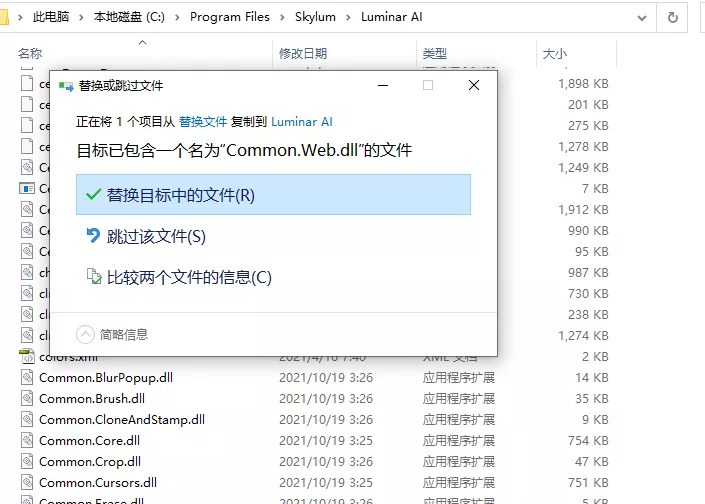Click the colors.xml file icon
Viewport: 705px width, 504px height.
click(27, 357)
